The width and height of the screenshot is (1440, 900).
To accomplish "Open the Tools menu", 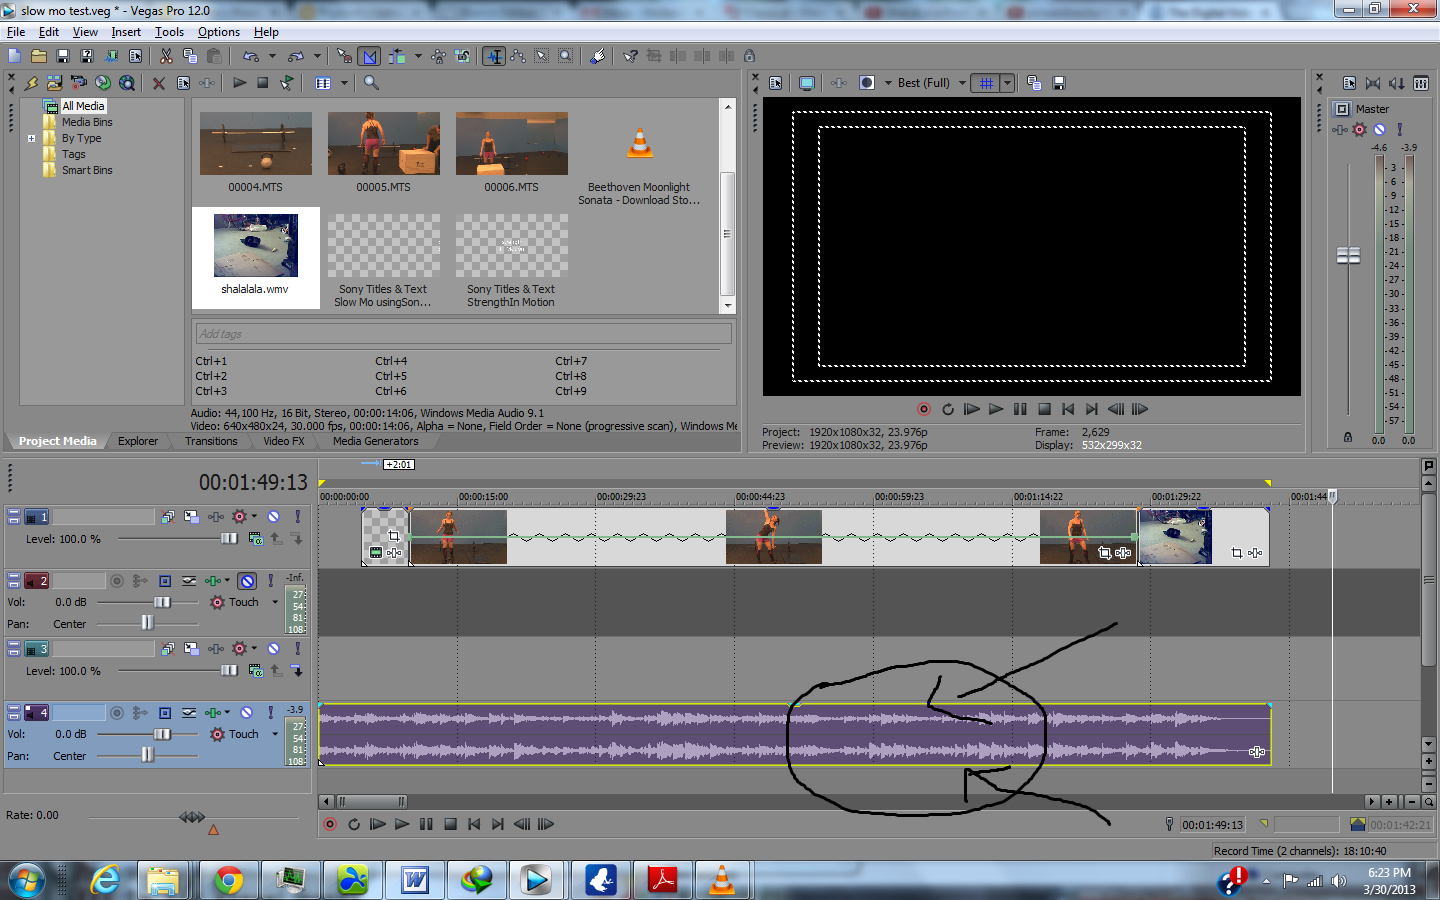I will pyautogui.click(x=169, y=32).
